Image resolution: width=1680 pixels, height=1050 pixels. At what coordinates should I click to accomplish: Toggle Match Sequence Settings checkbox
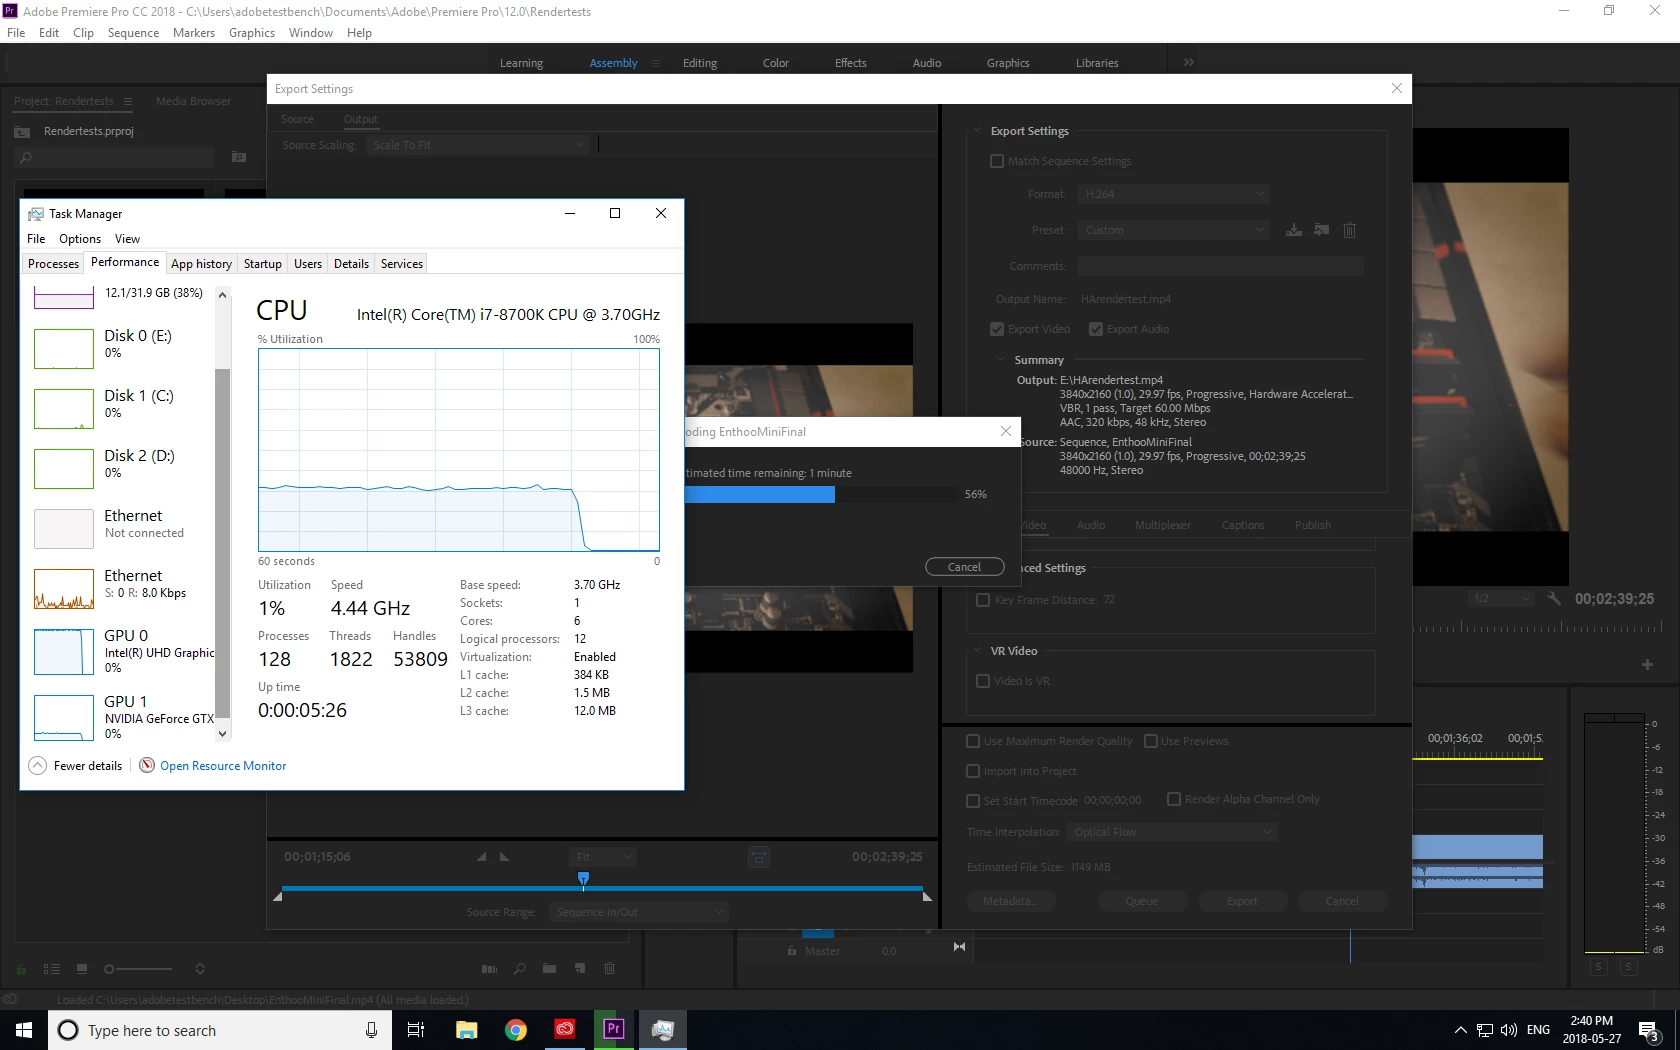point(997,161)
